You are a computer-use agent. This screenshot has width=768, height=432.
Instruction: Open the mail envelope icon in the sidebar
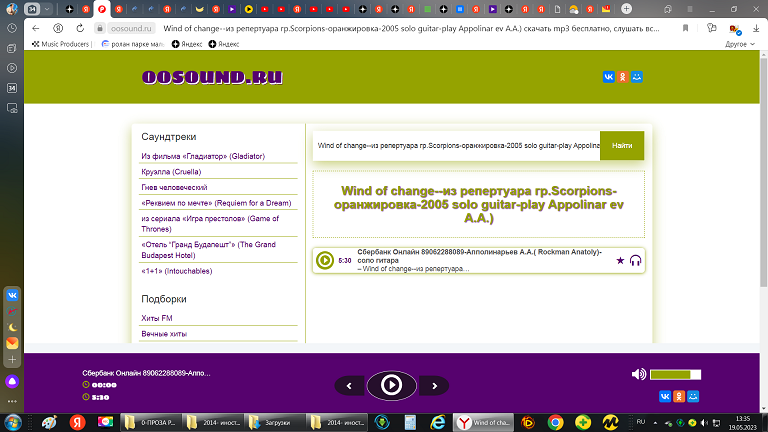(x=12, y=343)
